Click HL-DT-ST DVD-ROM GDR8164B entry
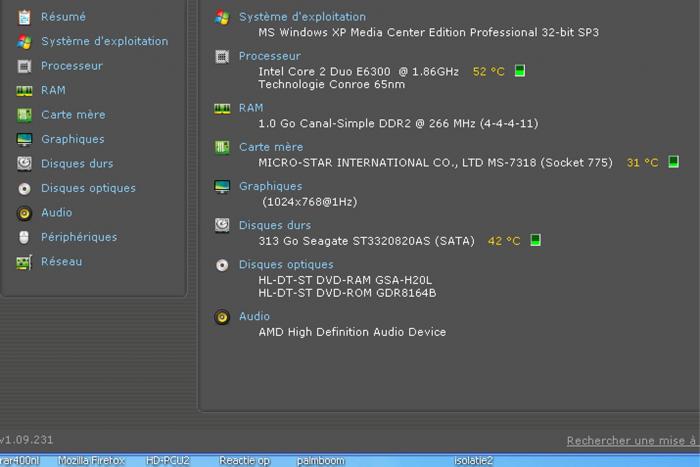The width and height of the screenshot is (700, 467). coord(347,293)
